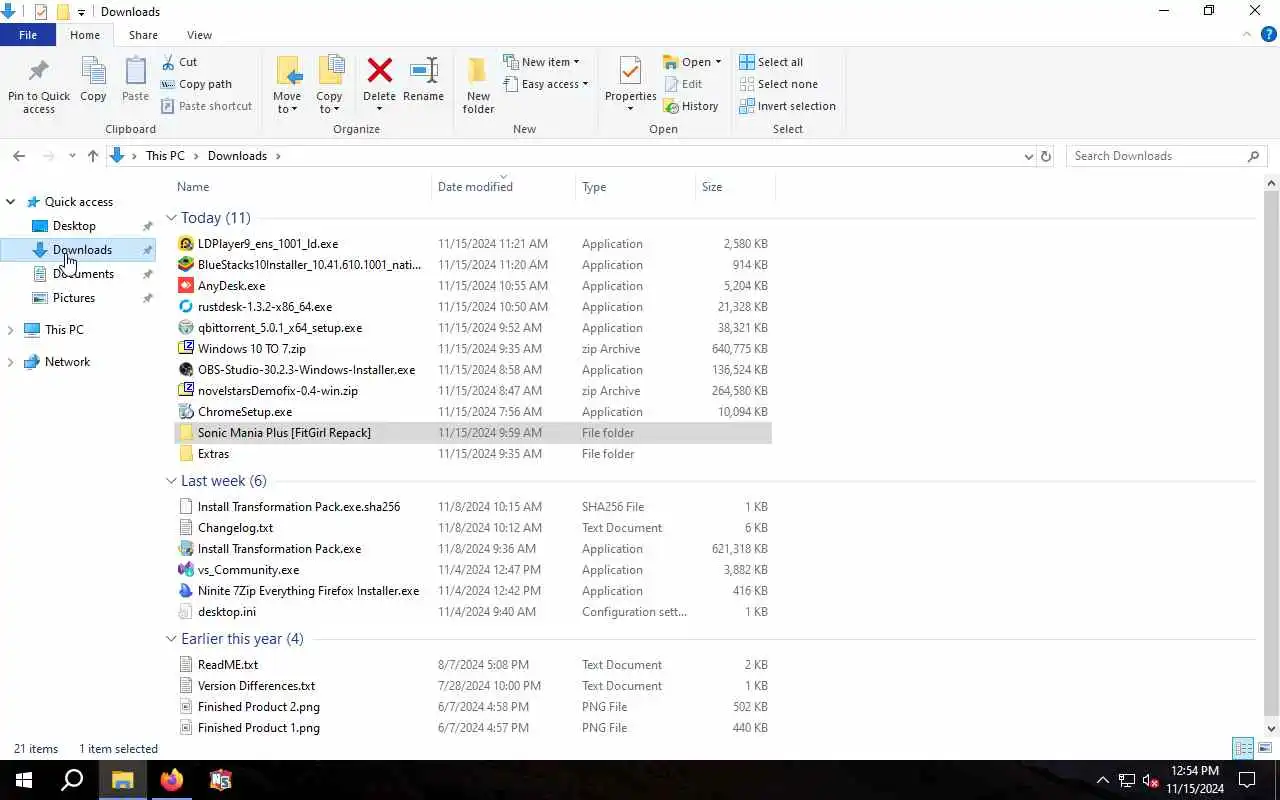
Task: Open the Open button dropdown arrow
Action: pyautogui.click(x=718, y=62)
